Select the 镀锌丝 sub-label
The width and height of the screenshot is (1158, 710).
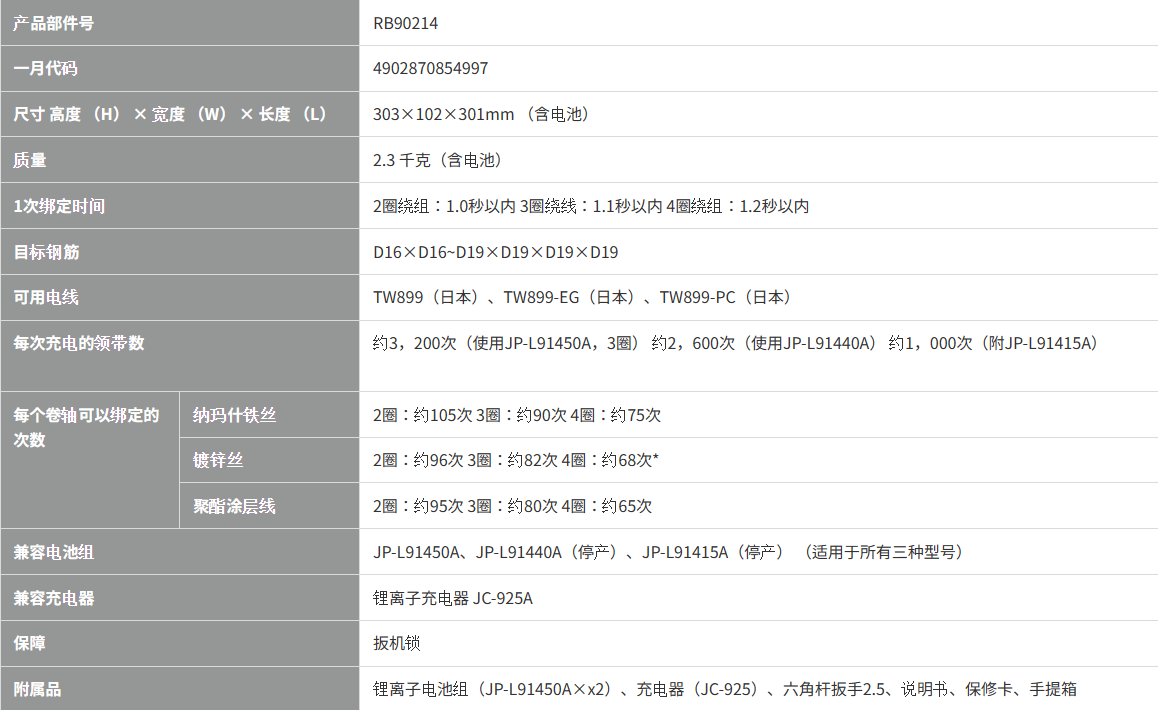[218, 460]
